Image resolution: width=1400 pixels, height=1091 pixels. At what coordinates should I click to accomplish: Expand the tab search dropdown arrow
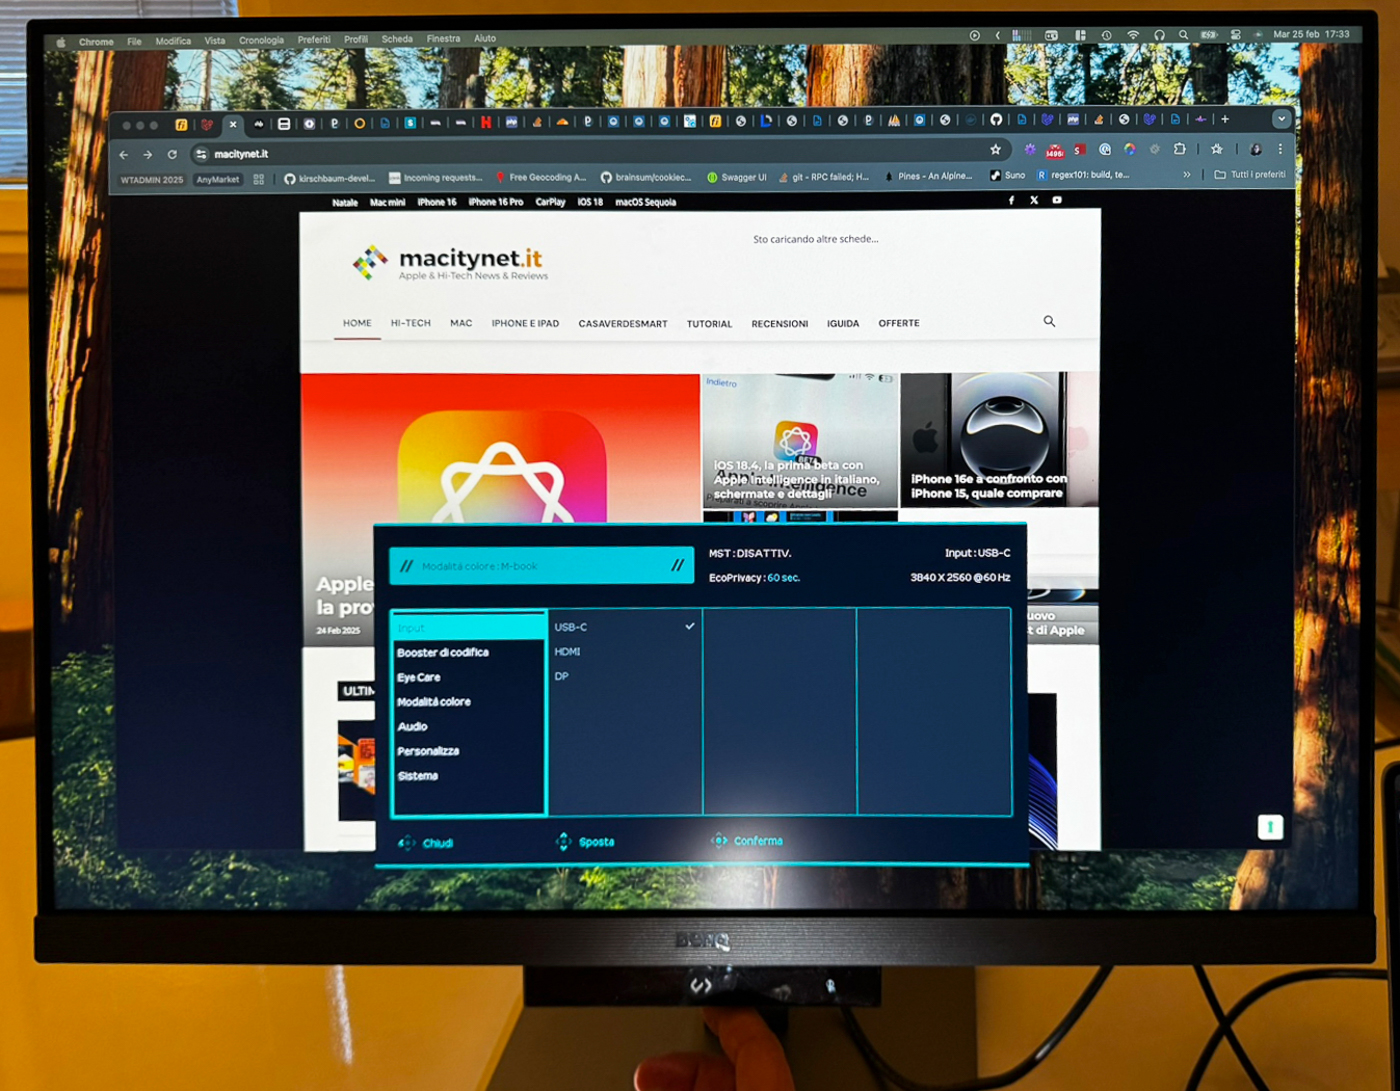(1281, 119)
